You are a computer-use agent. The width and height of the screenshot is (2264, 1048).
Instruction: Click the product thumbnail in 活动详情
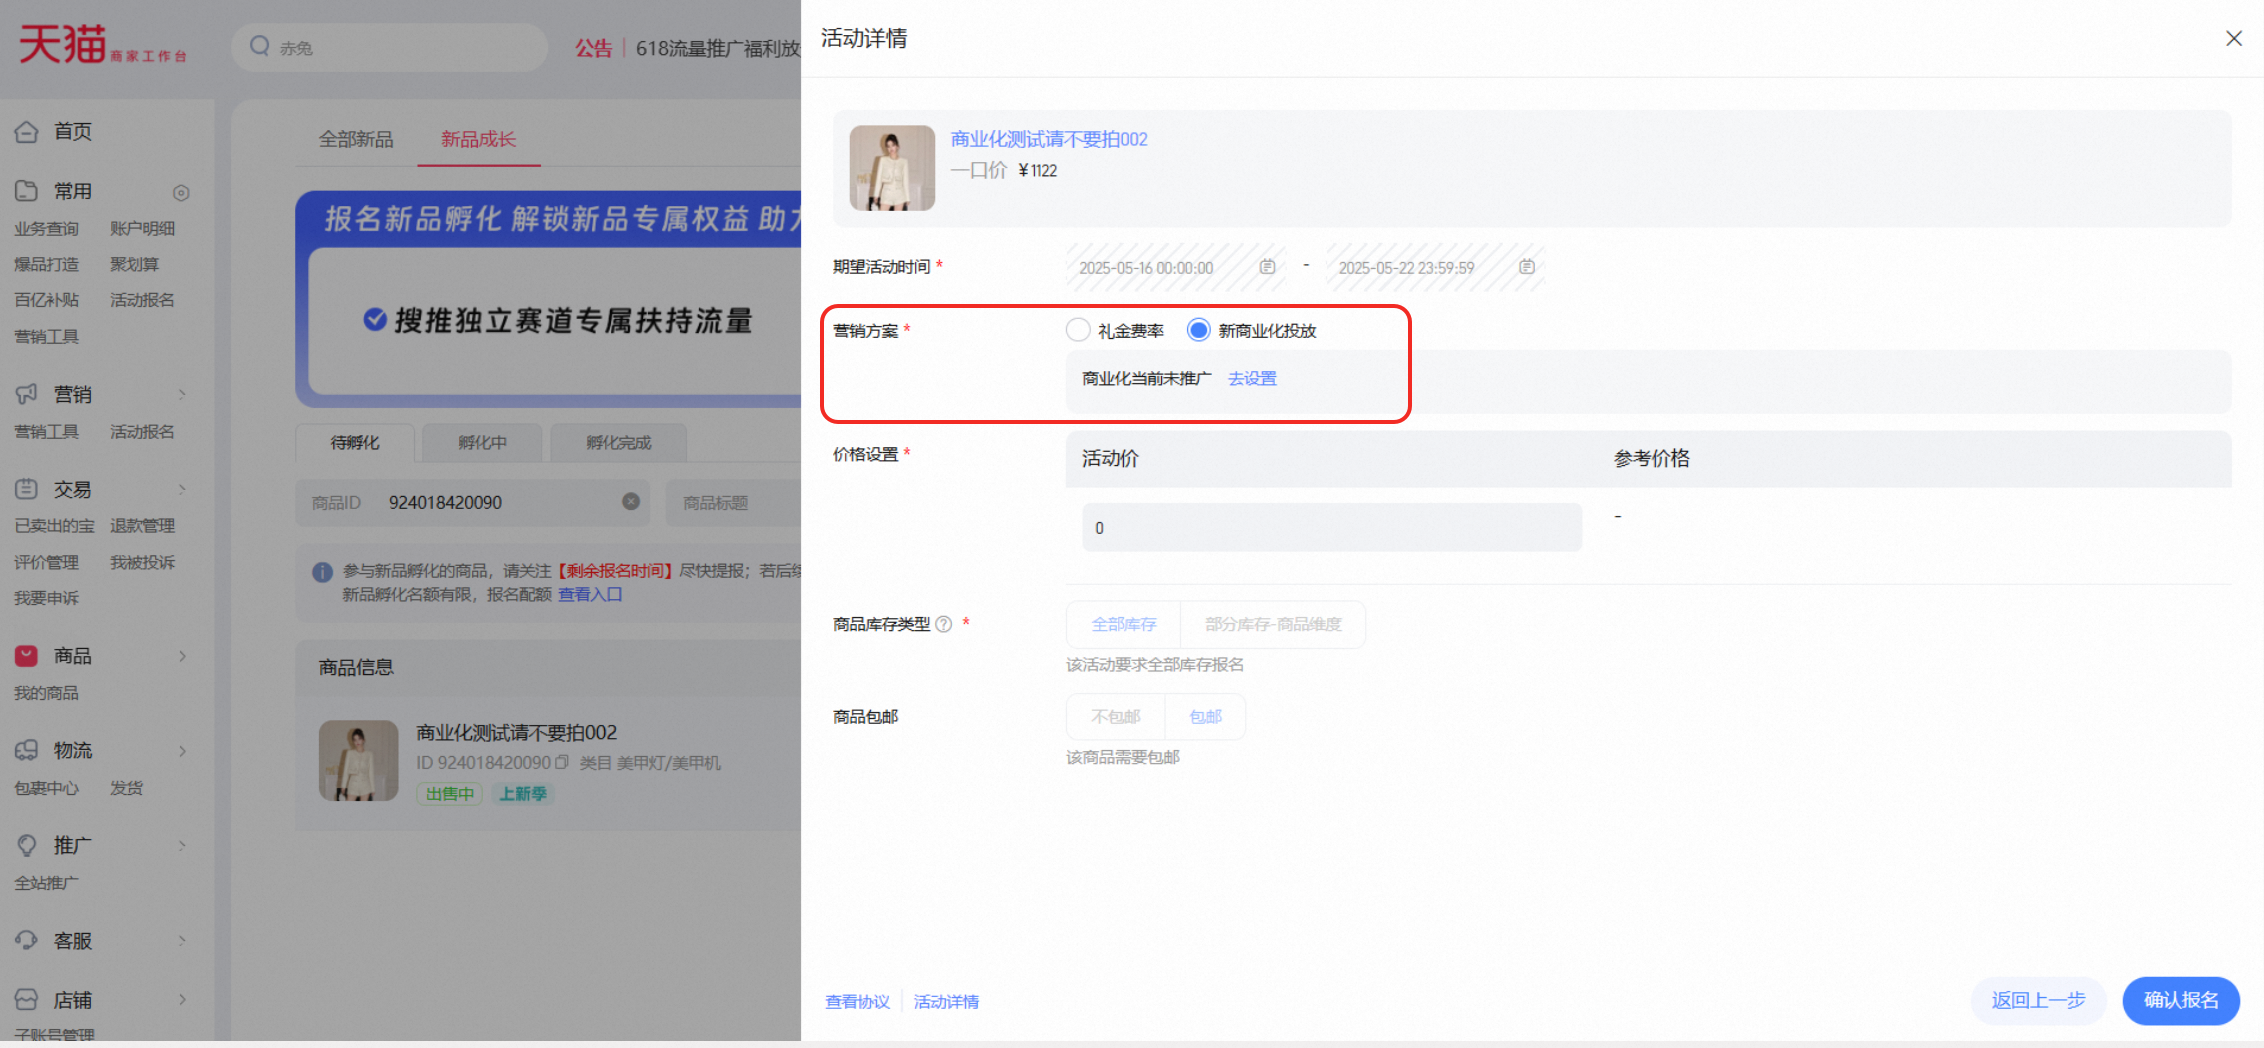892,168
